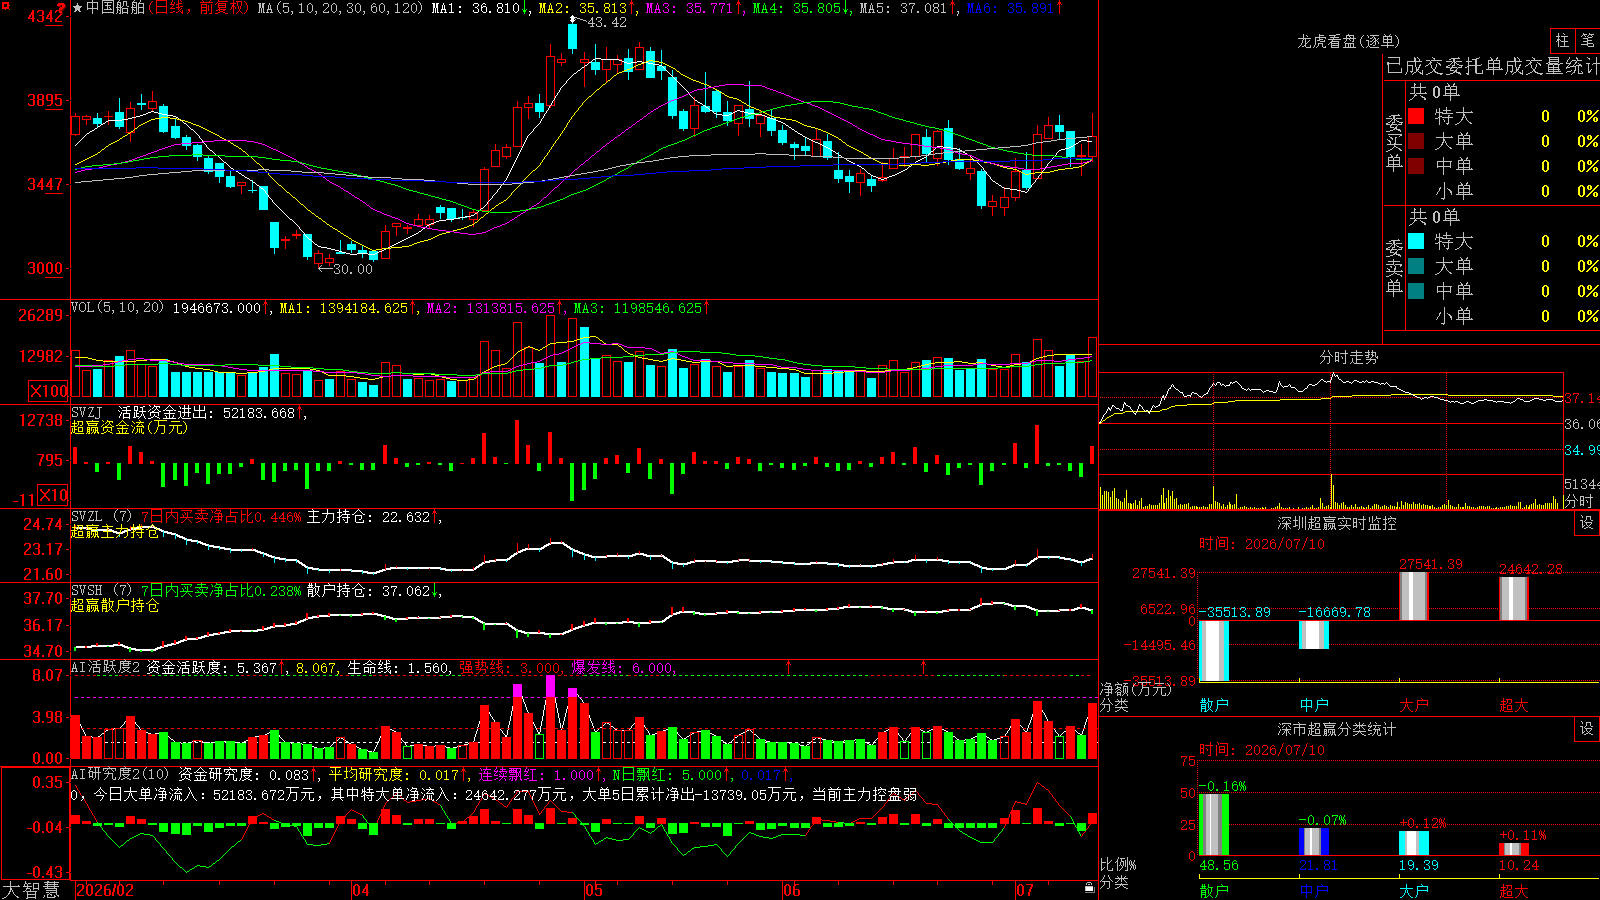Click the 时间: 2026/07/10 text in 深圳超赢实时监控
The height and width of the screenshot is (900, 1600).
click(x=1262, y=544)
